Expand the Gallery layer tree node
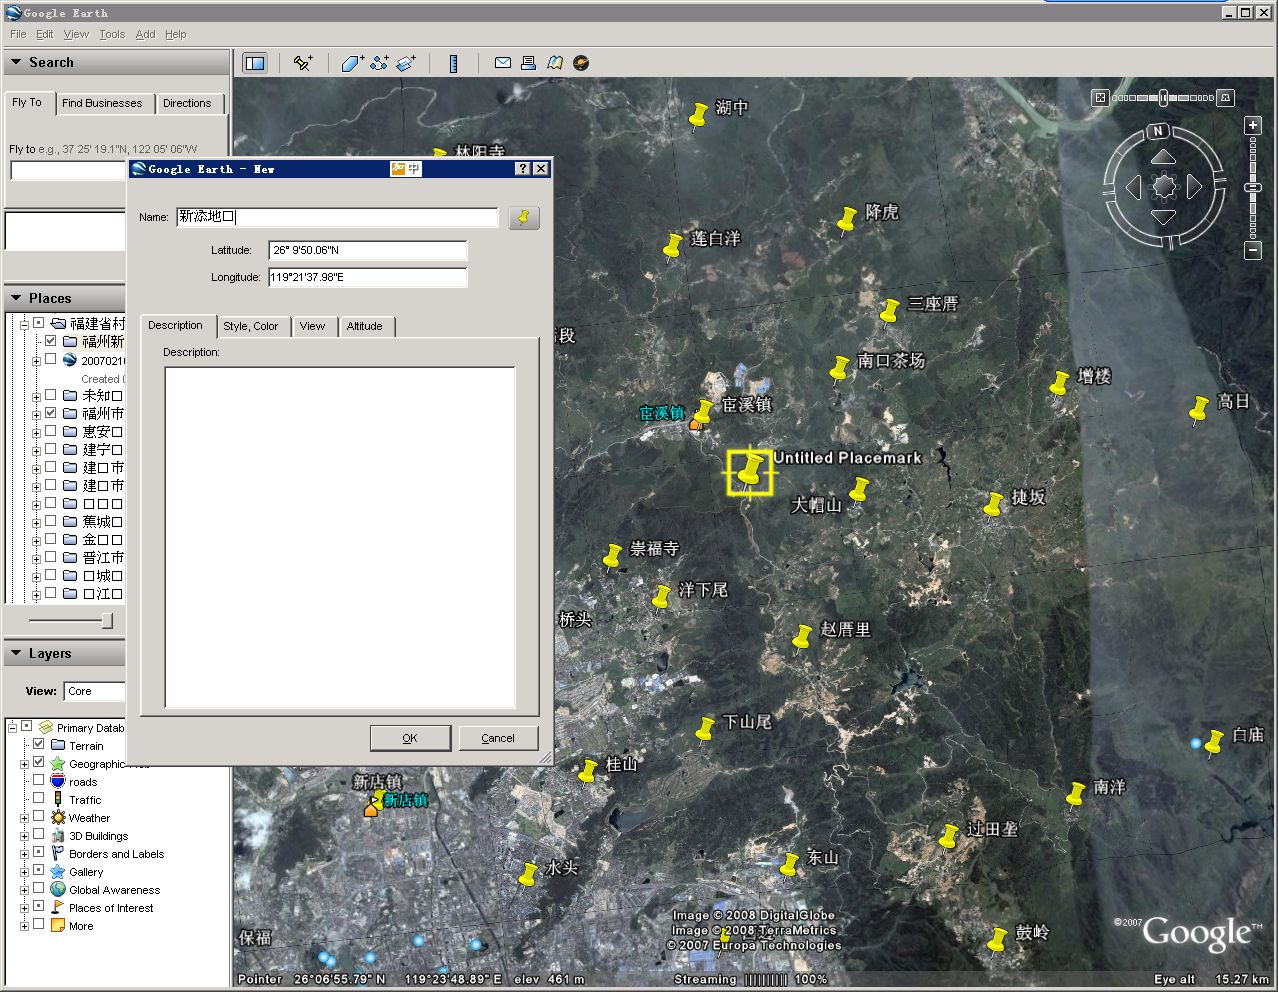The height and width of the screenshot is (992, 1278). click(x=25, y=872)
